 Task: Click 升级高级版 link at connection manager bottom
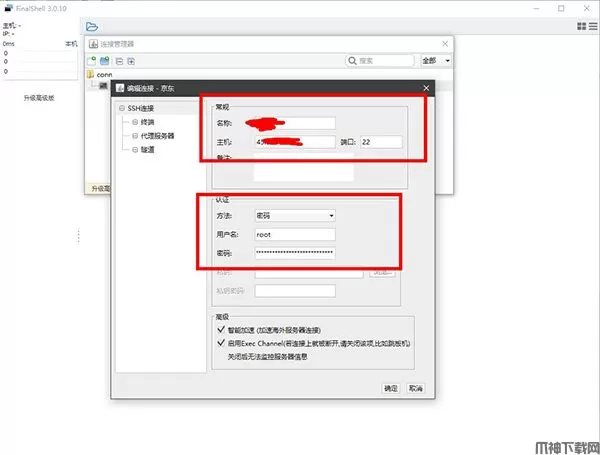tap(101, 188)
